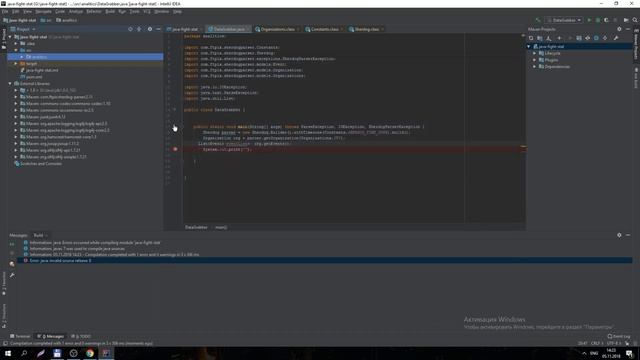Toggle Skip Tests mode in Maven toolbar

pyautogui.click(x=596, y=38)
